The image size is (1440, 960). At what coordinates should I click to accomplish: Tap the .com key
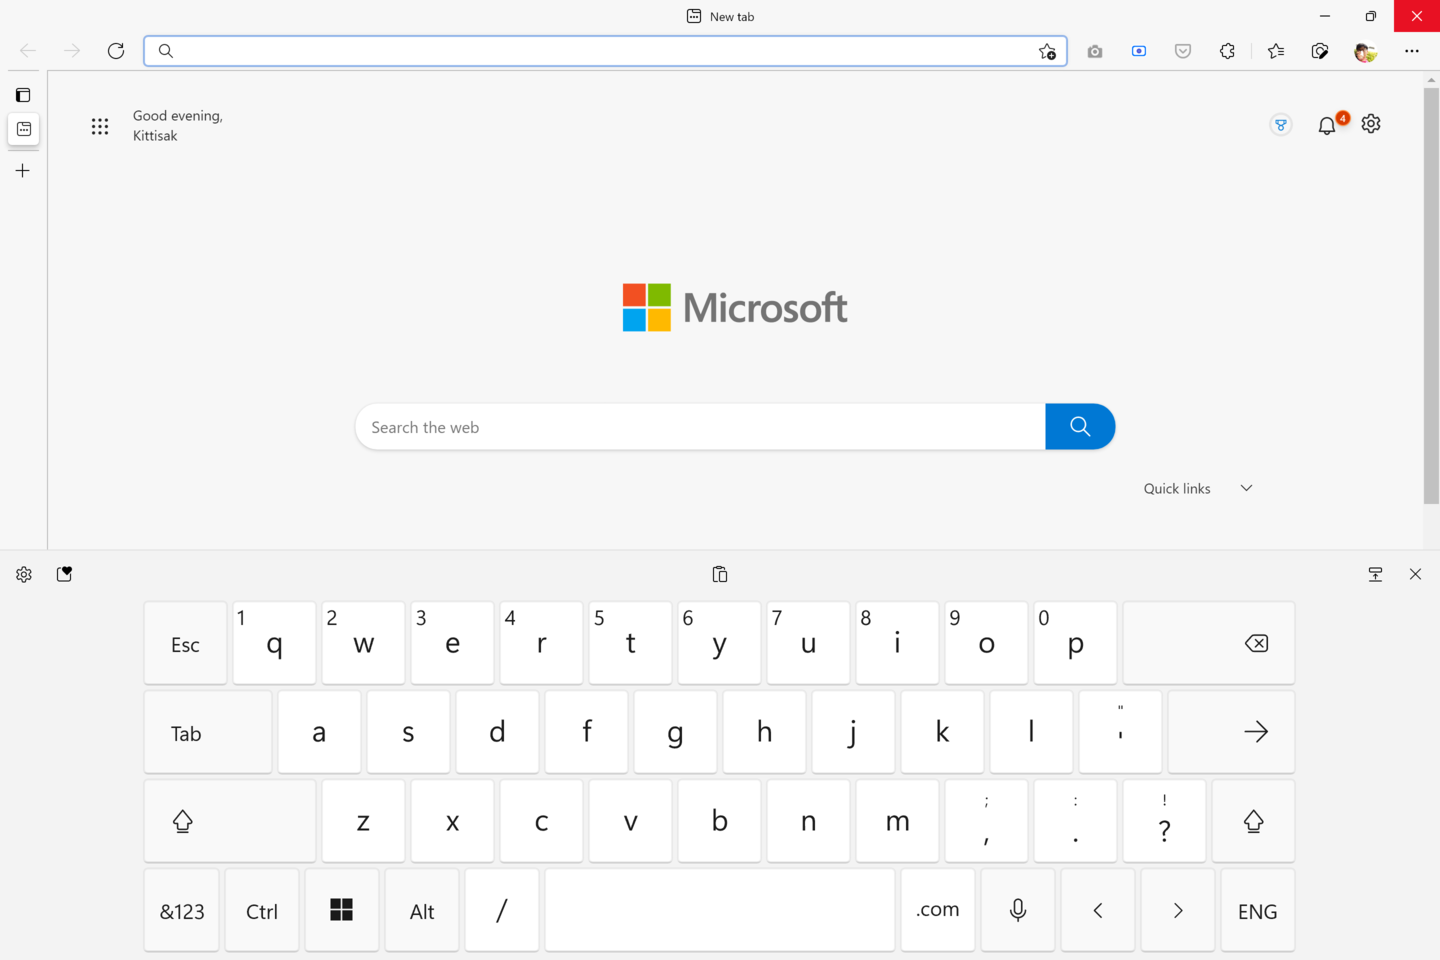[x=938, y=910]
